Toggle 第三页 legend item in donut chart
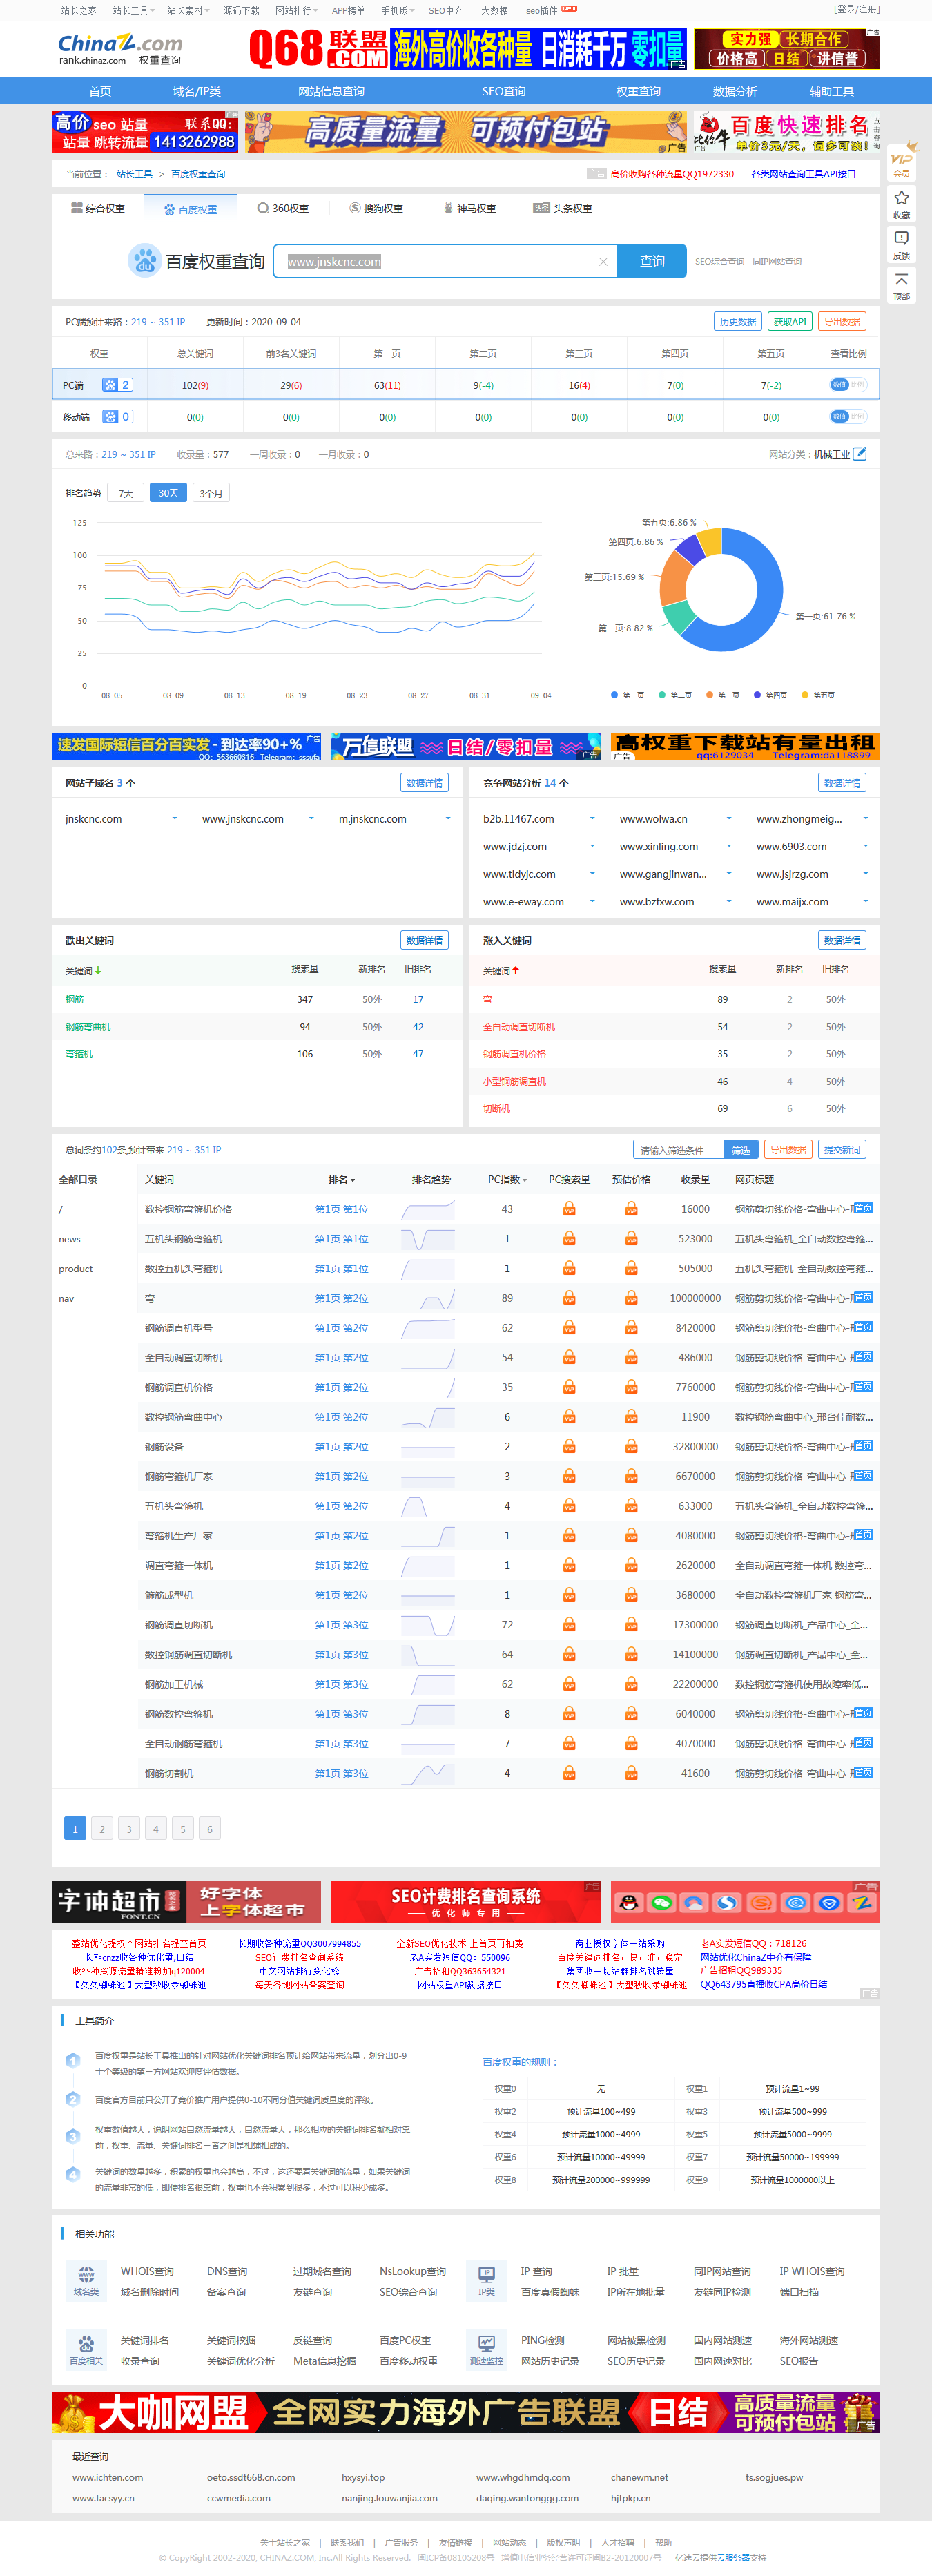 723,695
